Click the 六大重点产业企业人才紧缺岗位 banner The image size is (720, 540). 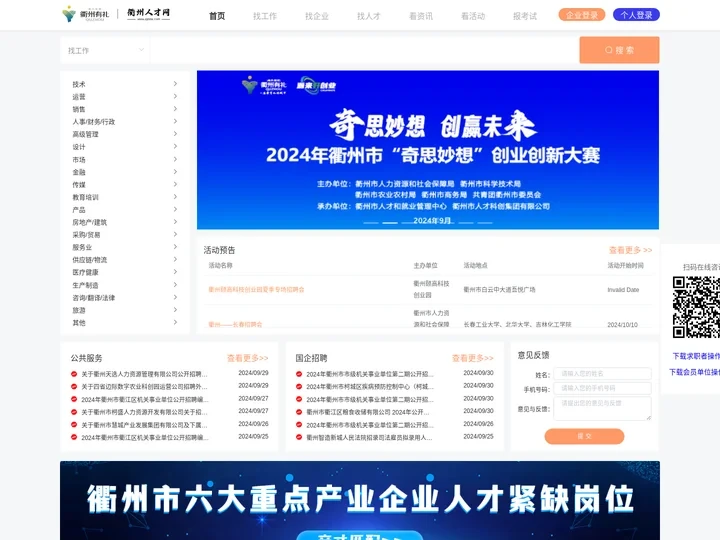360,501
